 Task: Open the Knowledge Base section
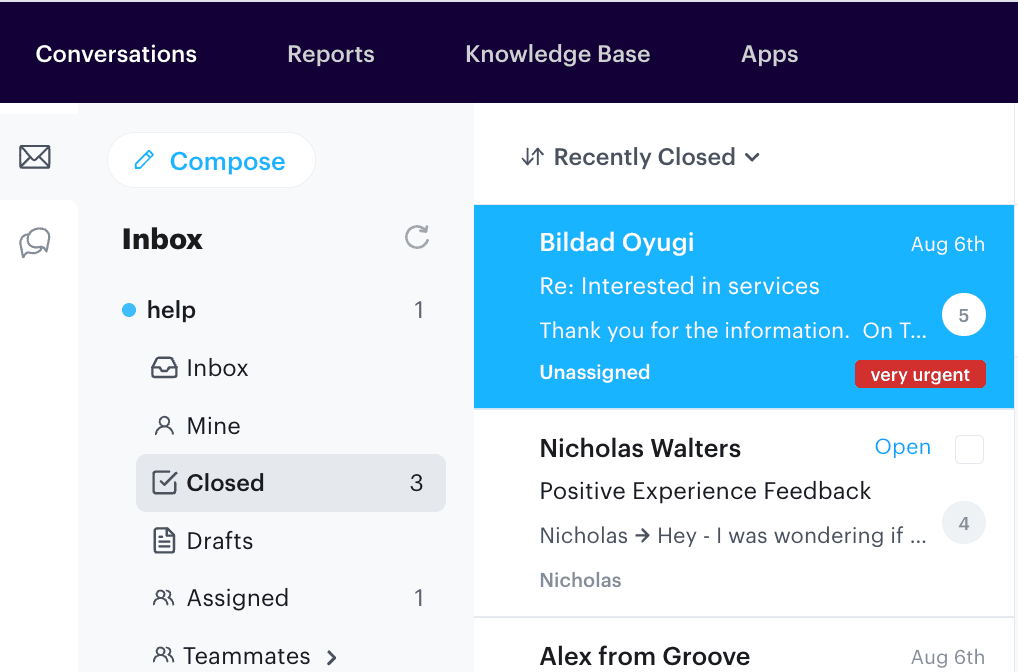point(557,54)
